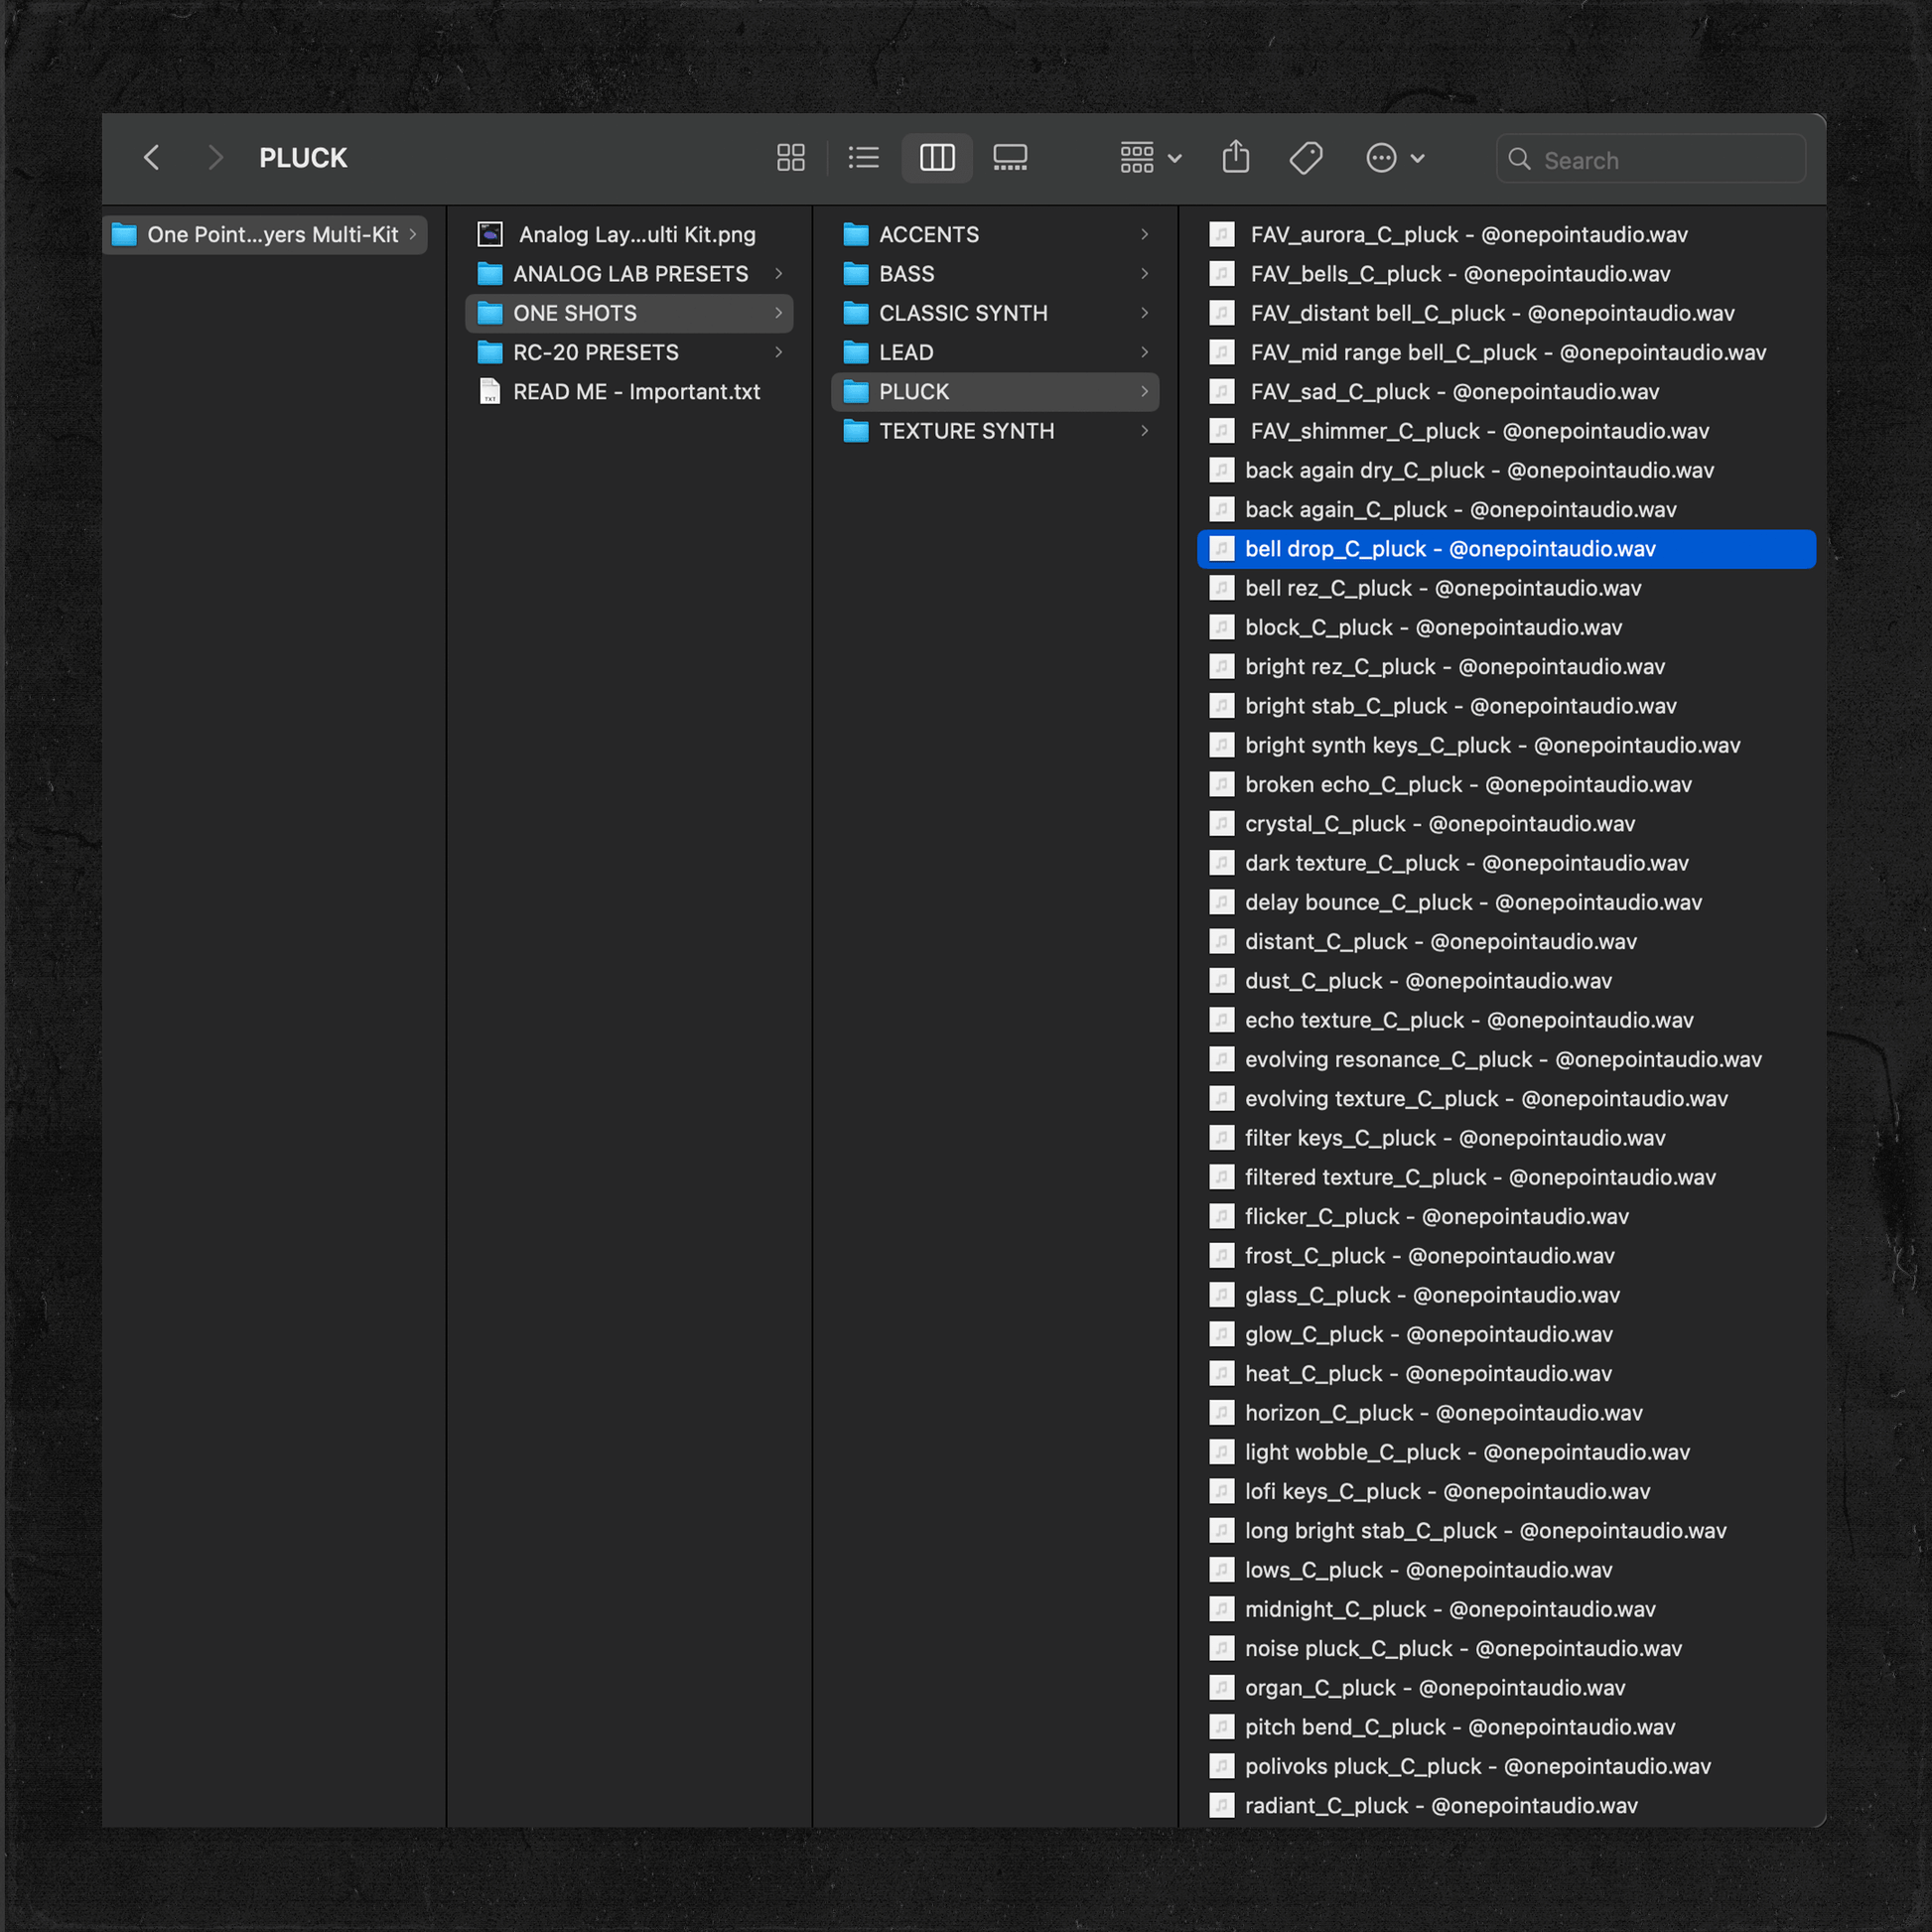Switch to icon grid view

coord(790,158)
